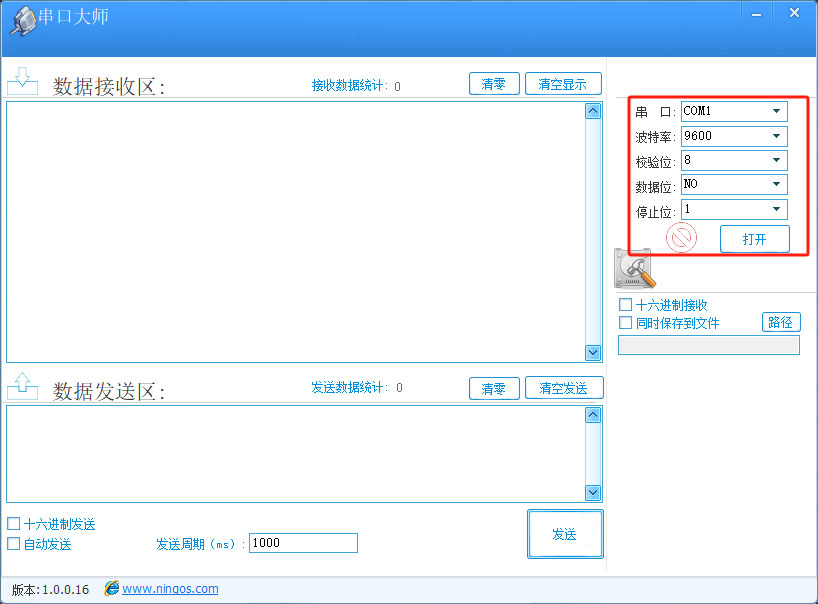Viewport: 818px width, 604px height.
Task: Click the 发送周期 1000 input field
Action: point(300,543)
